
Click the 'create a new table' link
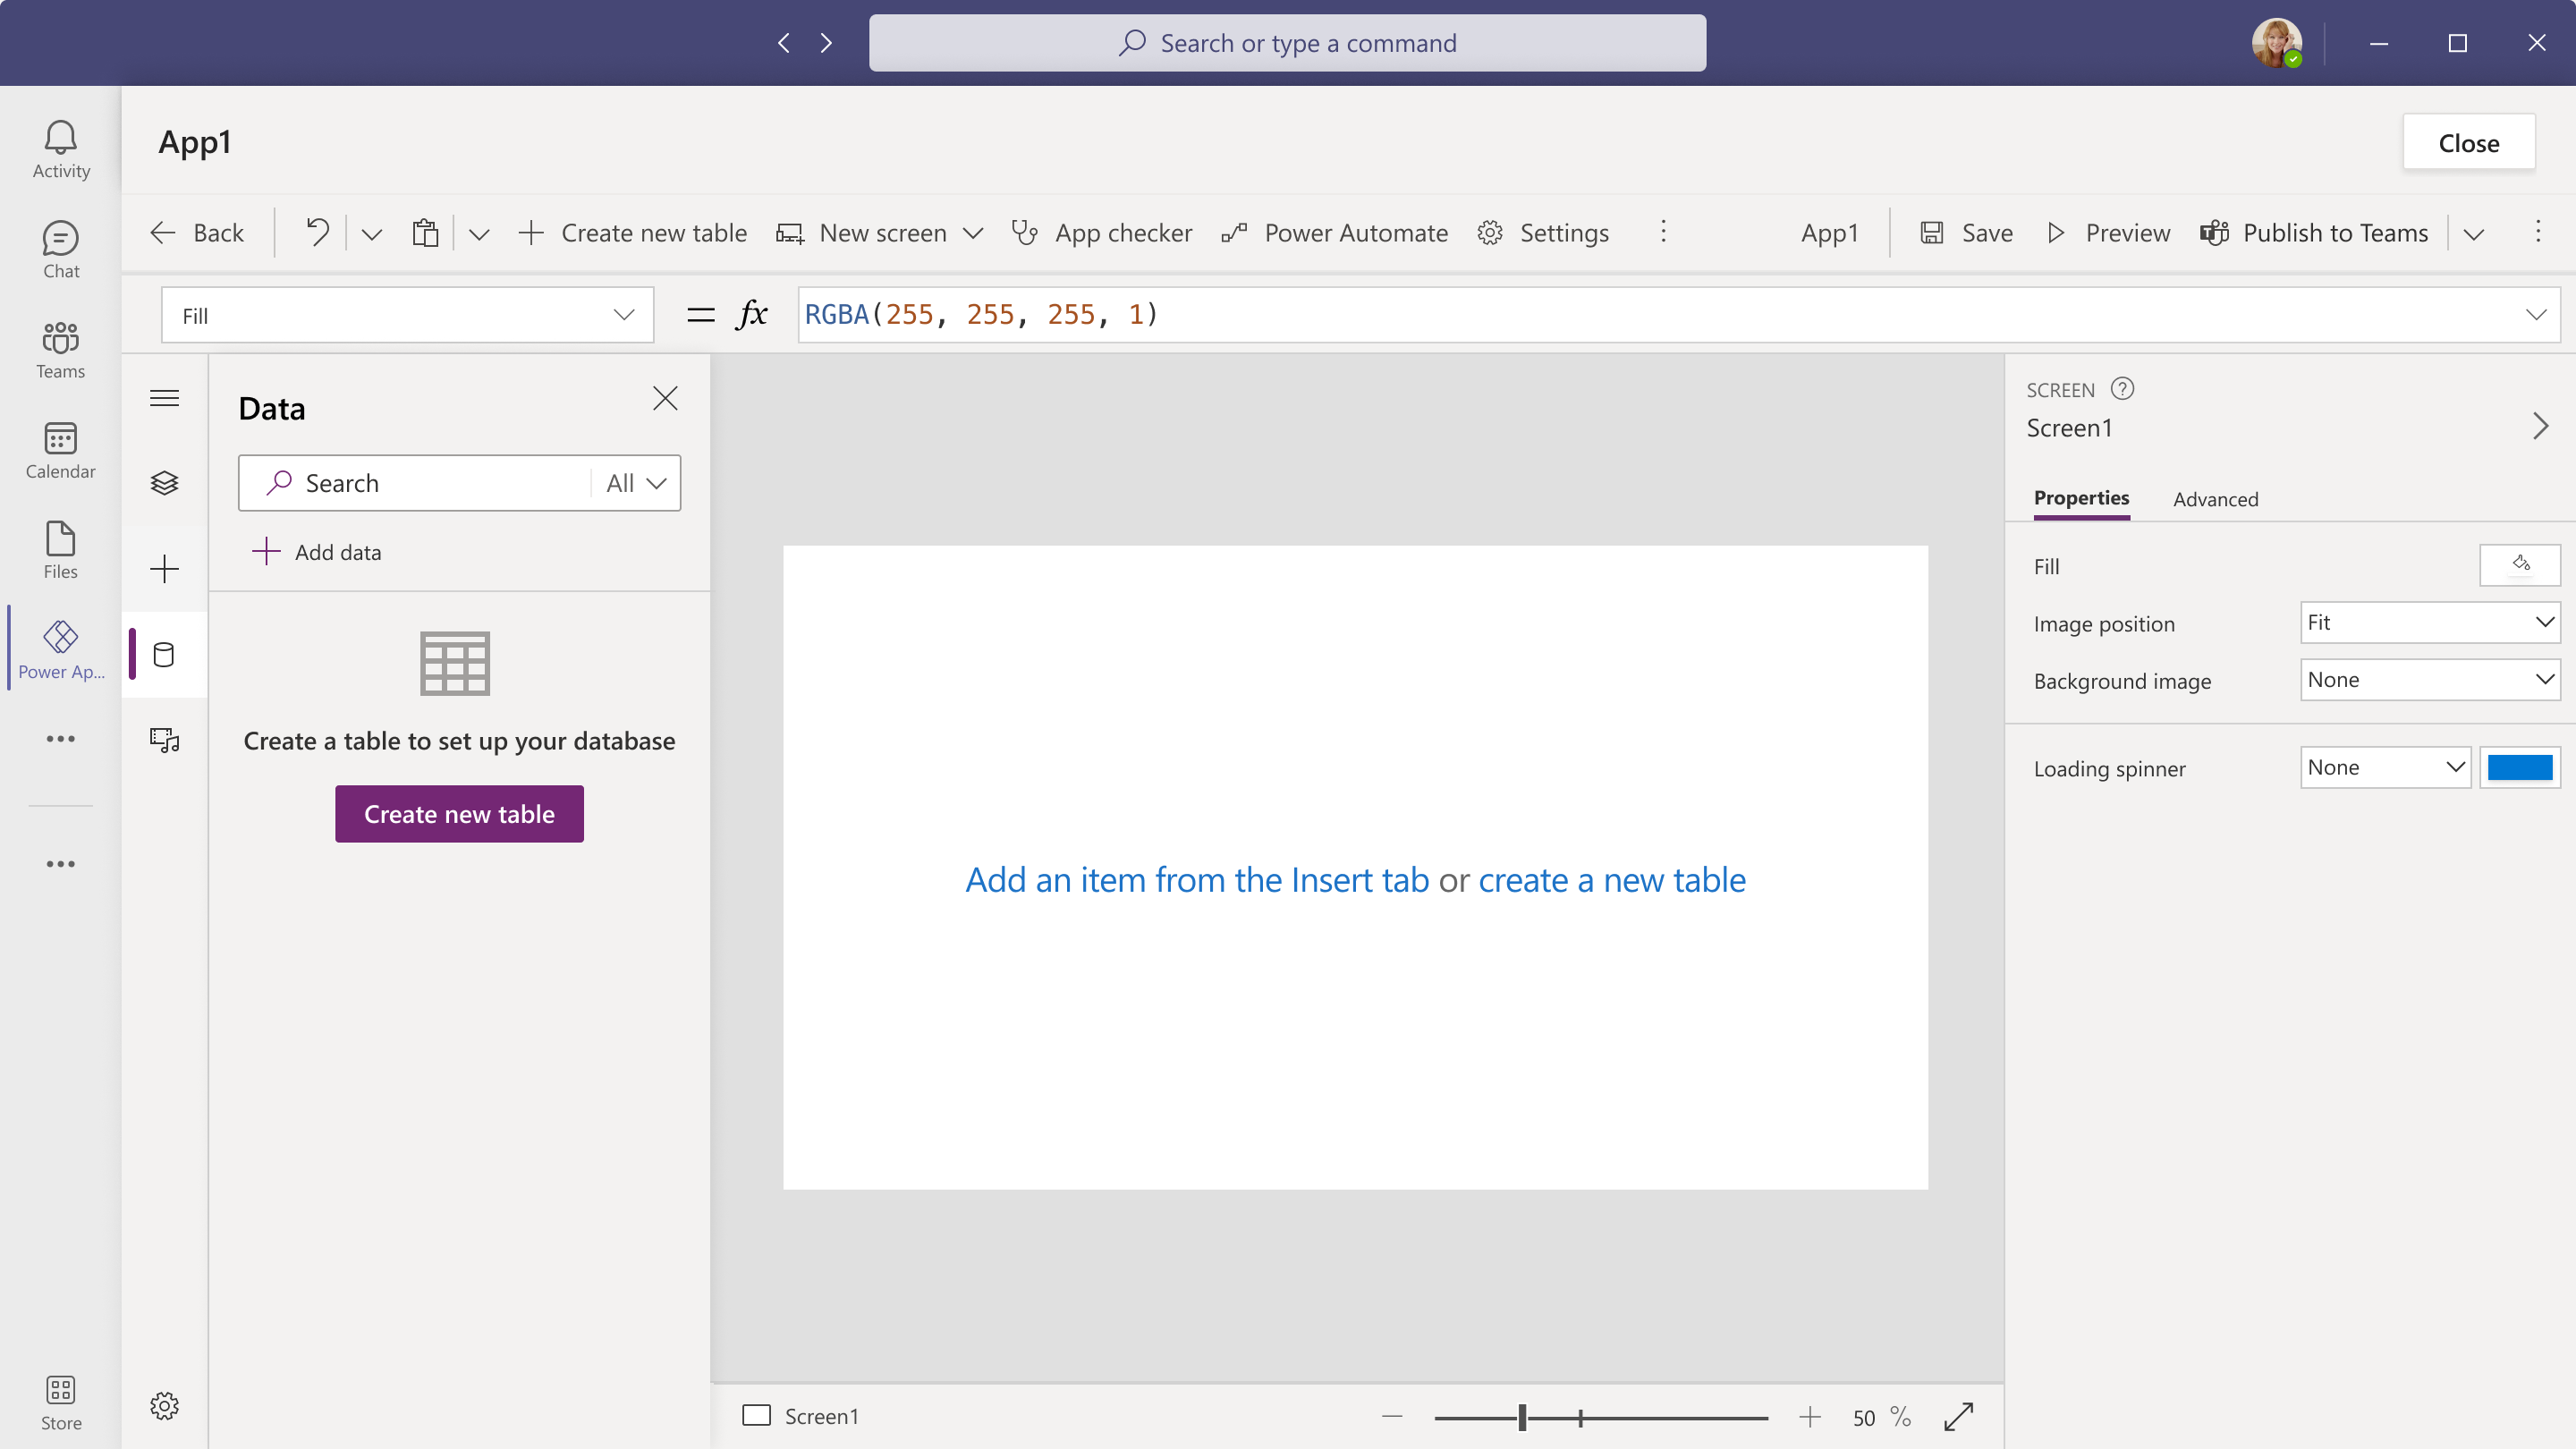1612,880
